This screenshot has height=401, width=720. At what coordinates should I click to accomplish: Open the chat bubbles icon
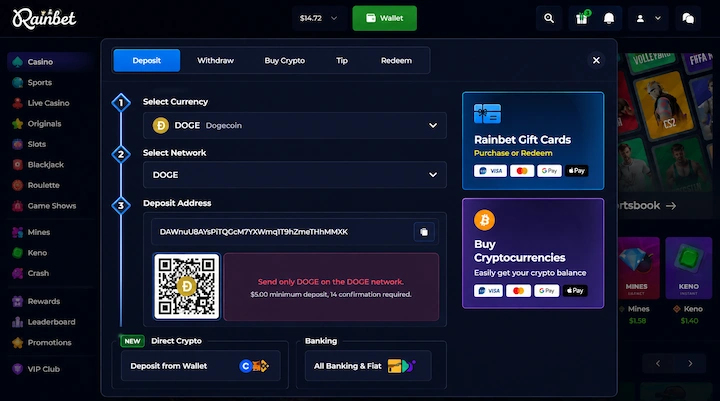[688, 18]
